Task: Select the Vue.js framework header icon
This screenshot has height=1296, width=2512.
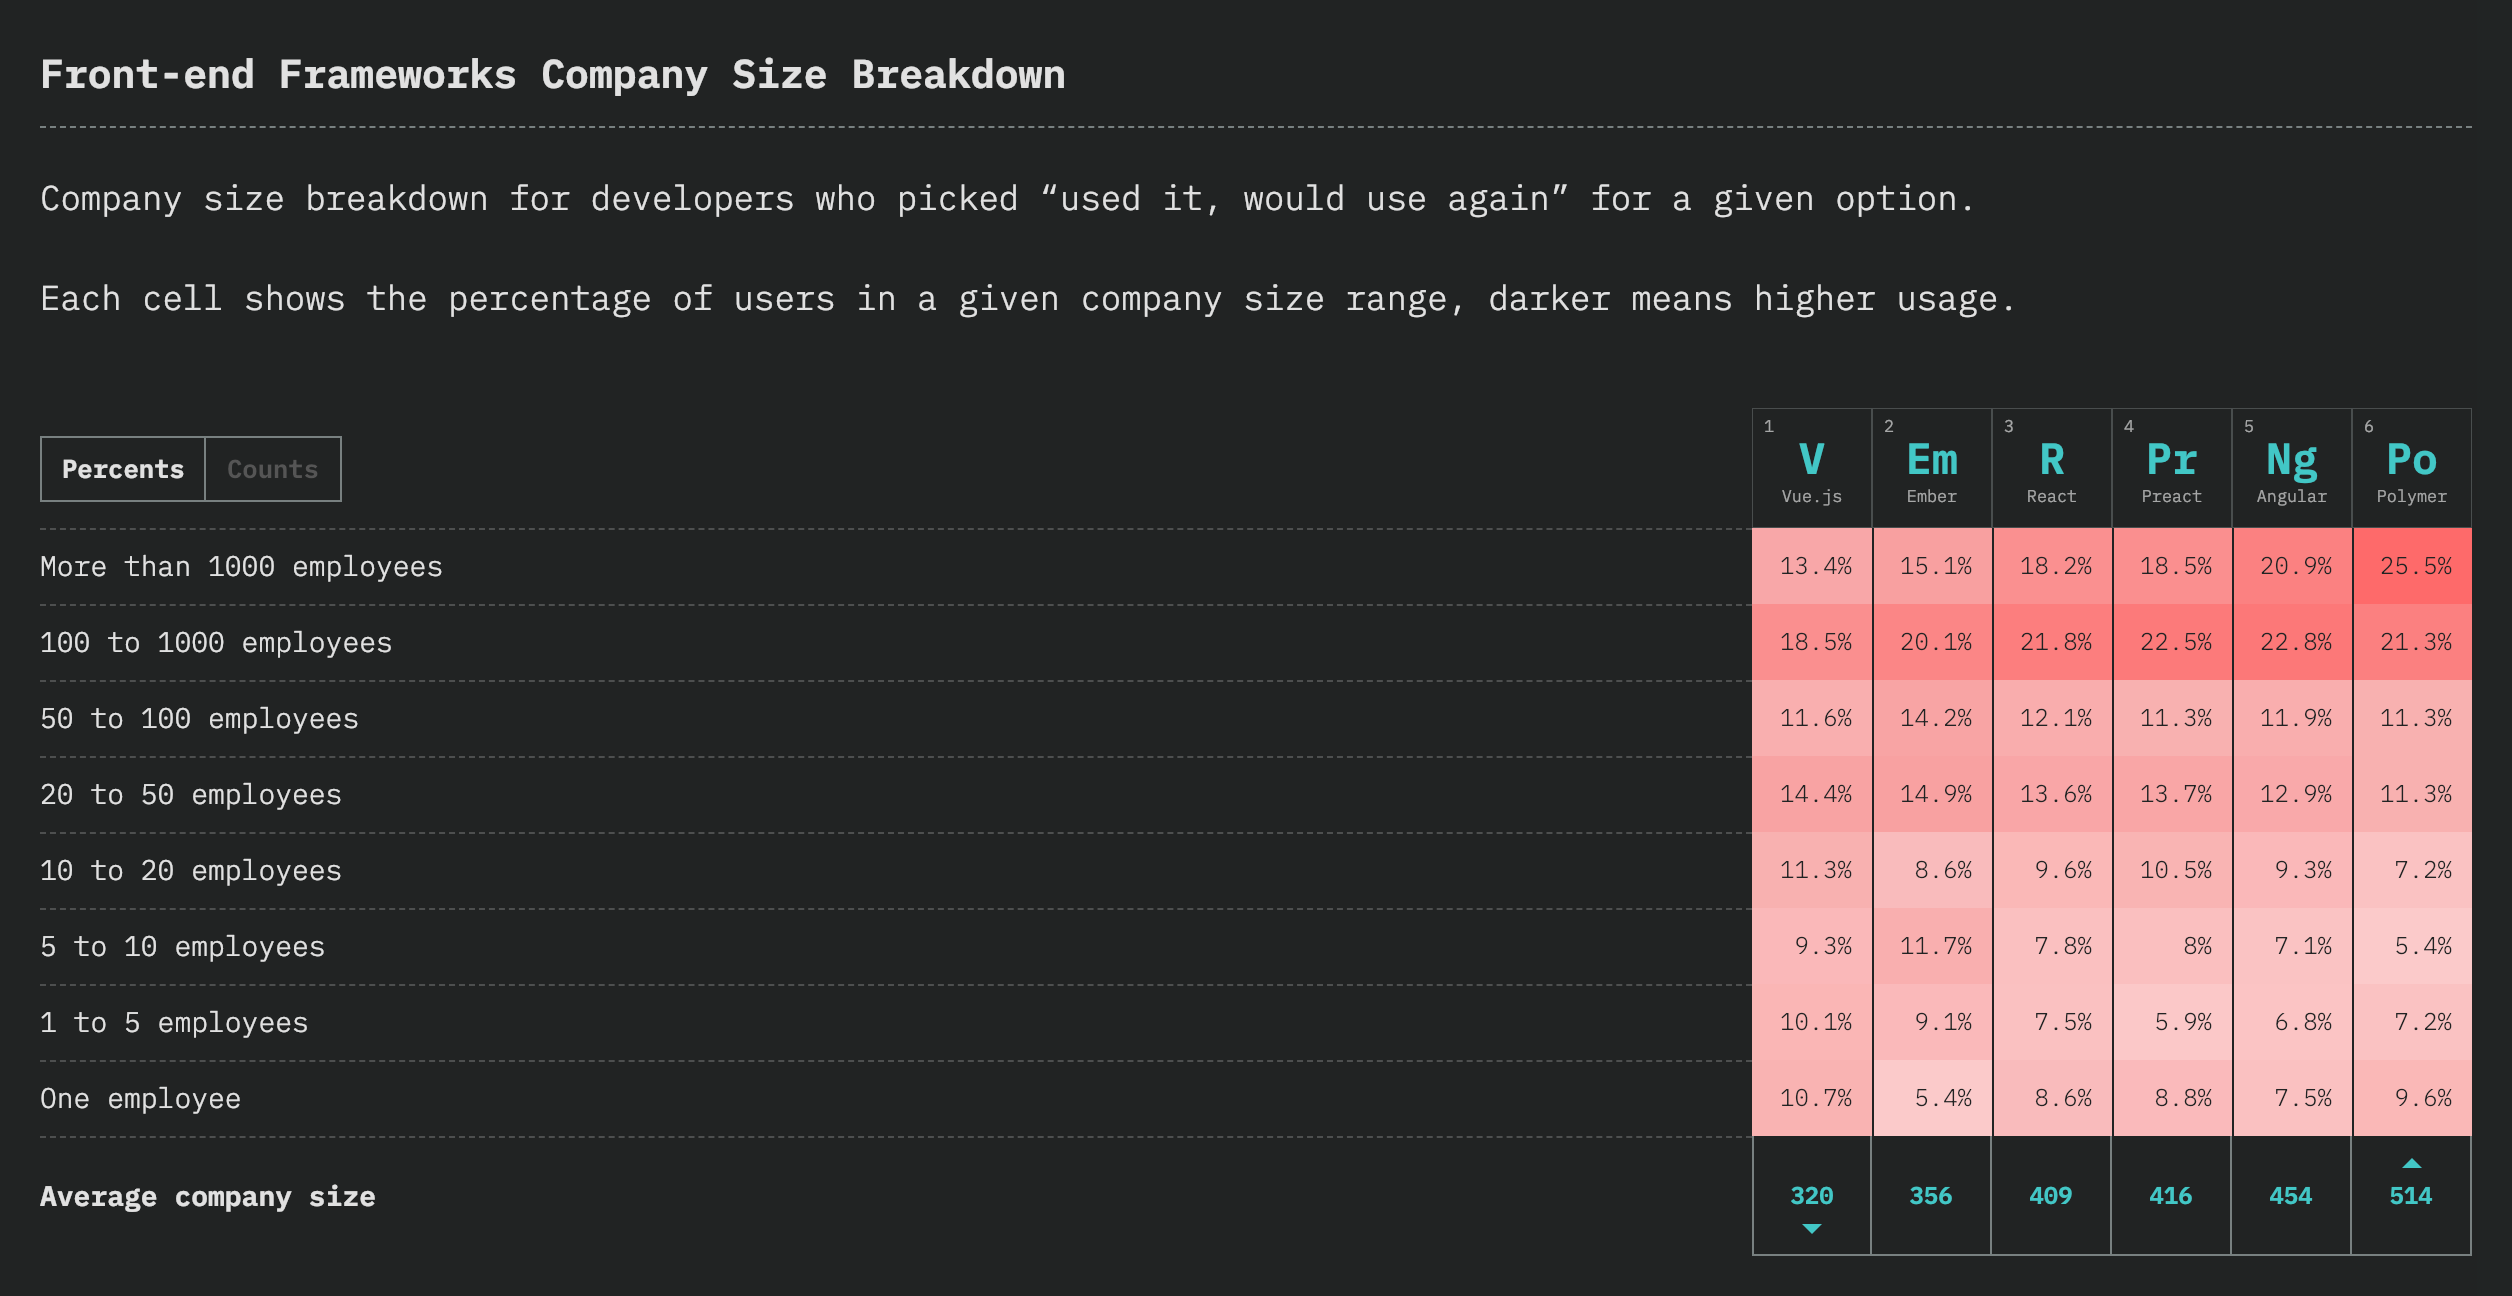Action: [1812, 462]
